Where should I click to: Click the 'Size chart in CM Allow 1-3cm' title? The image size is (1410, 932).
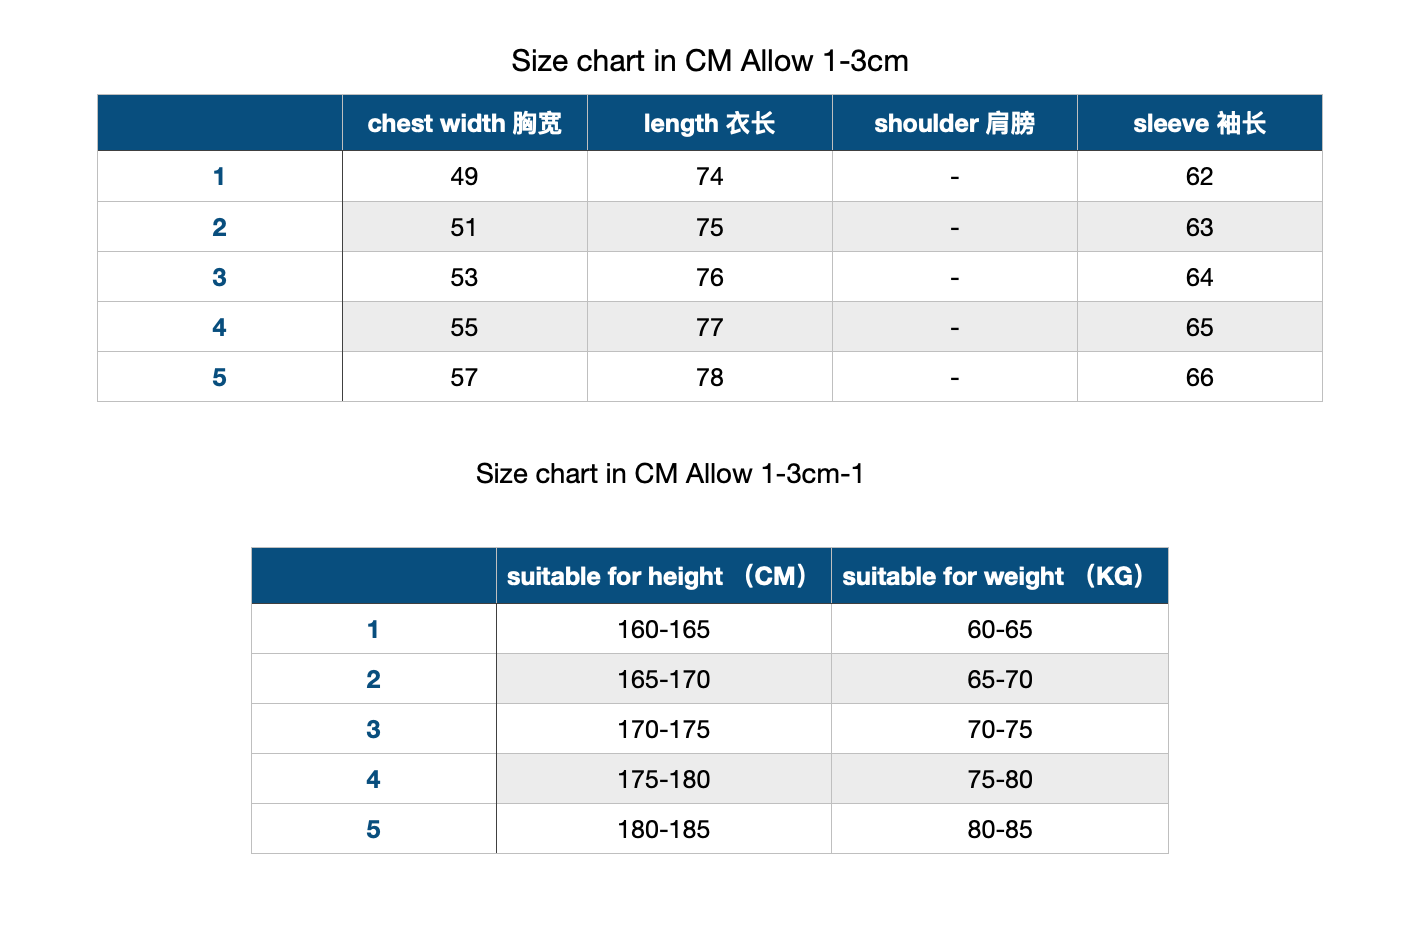(710, 61)
